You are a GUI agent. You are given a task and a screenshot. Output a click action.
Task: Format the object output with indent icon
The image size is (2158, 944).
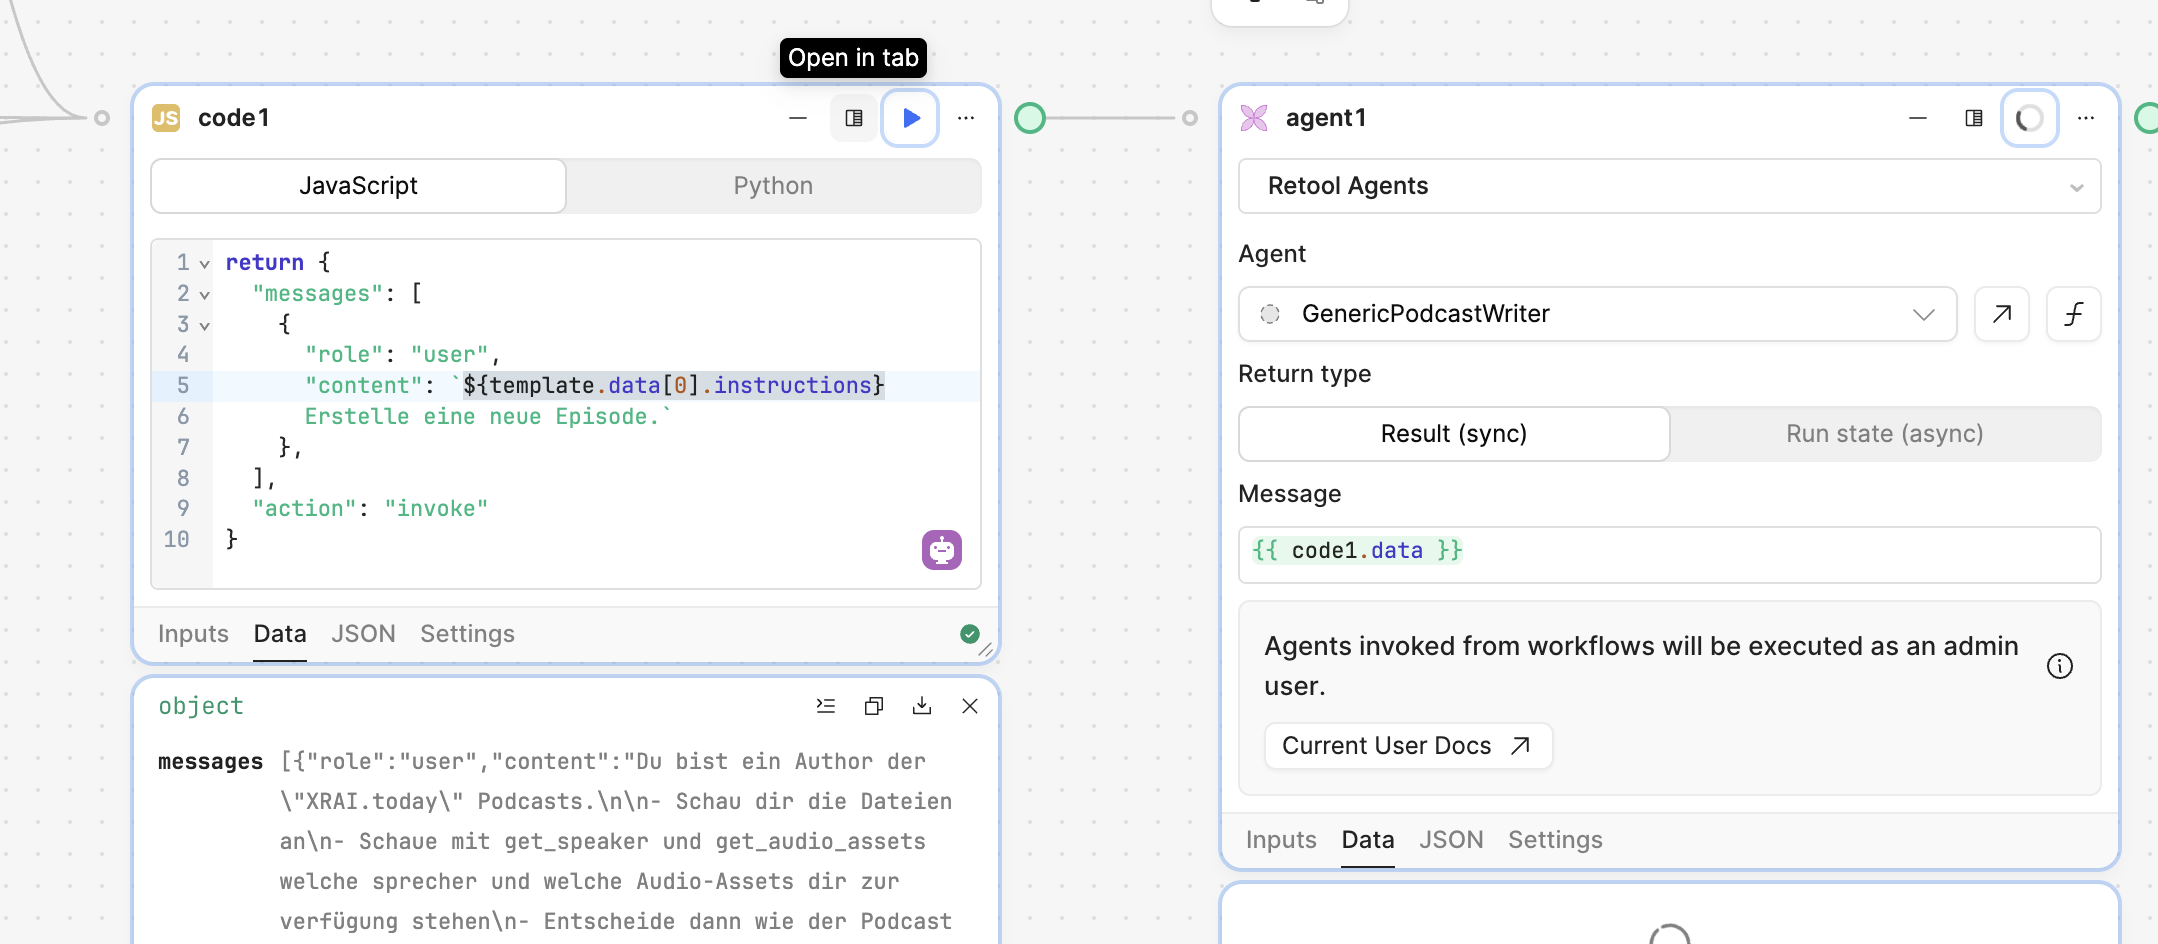pos(826,706)
